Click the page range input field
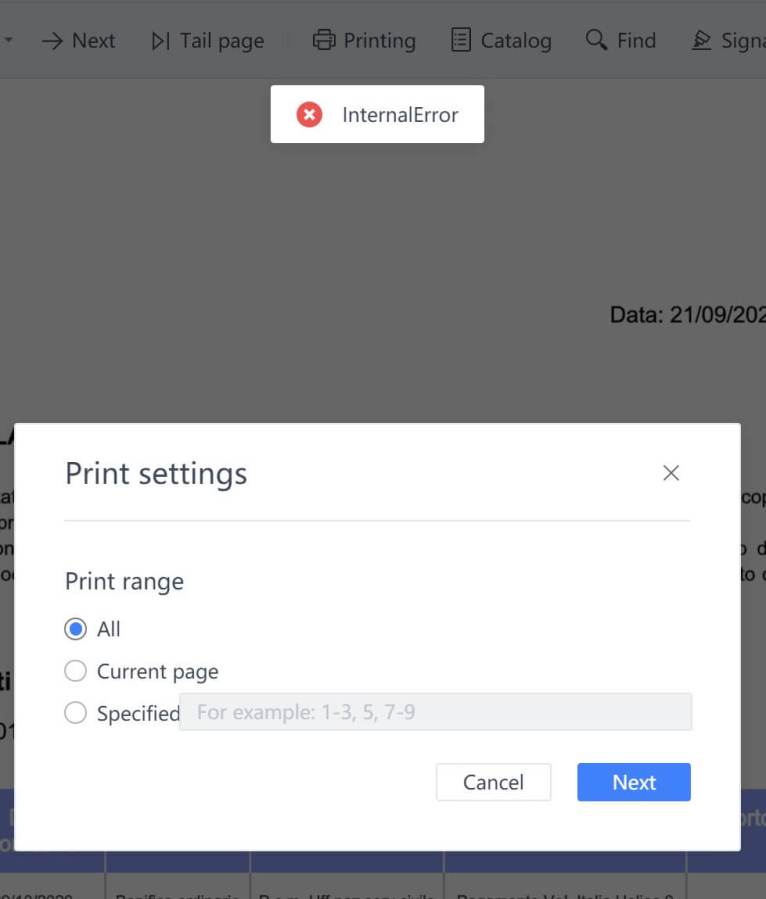 click(435, 713)
